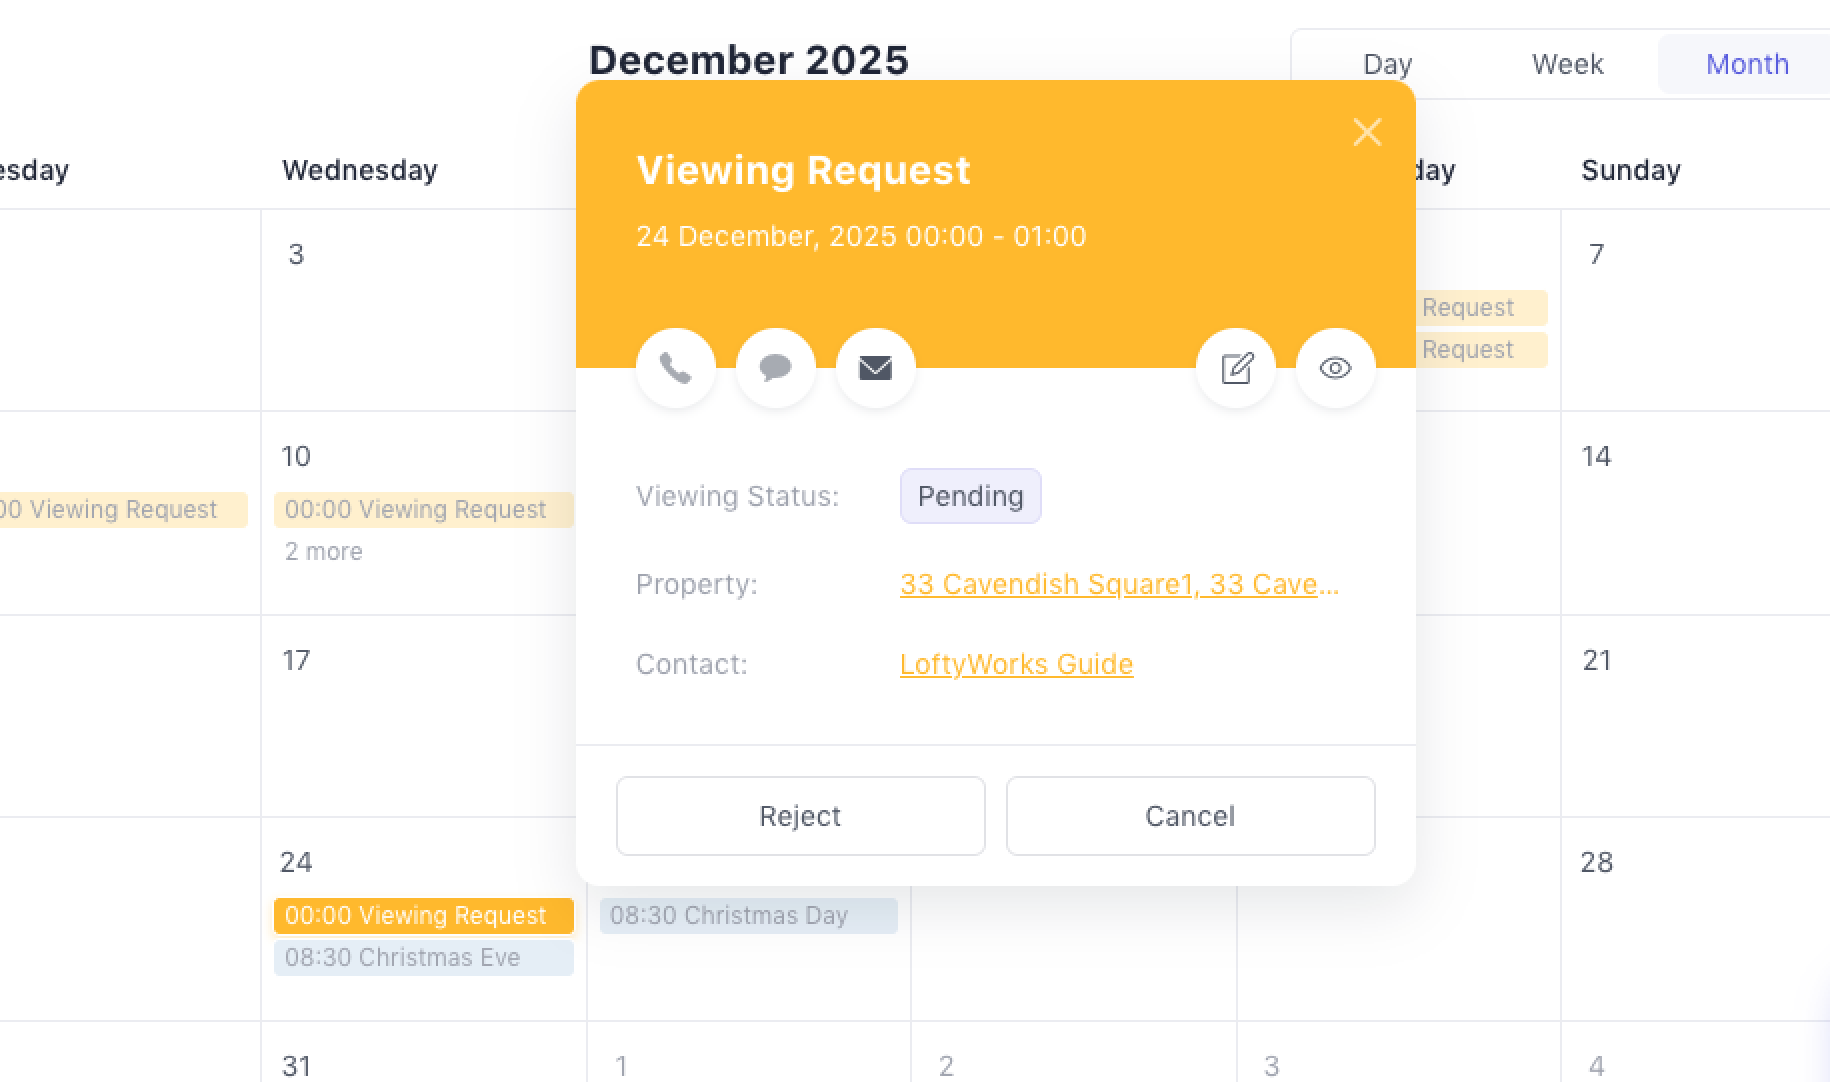
Task: Click the eye icon to view details
Action: coord(1336,368)
